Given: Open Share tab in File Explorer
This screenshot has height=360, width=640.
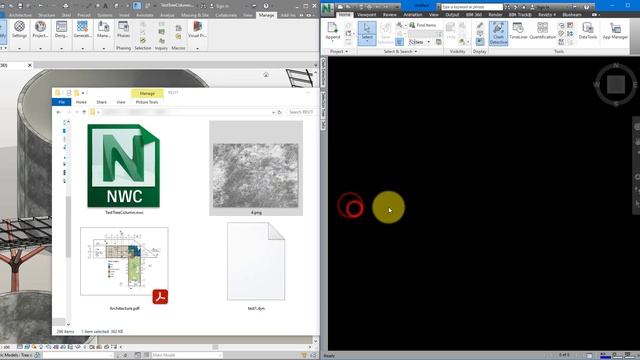Looking at the screenshot, I should tap(101, 102).
